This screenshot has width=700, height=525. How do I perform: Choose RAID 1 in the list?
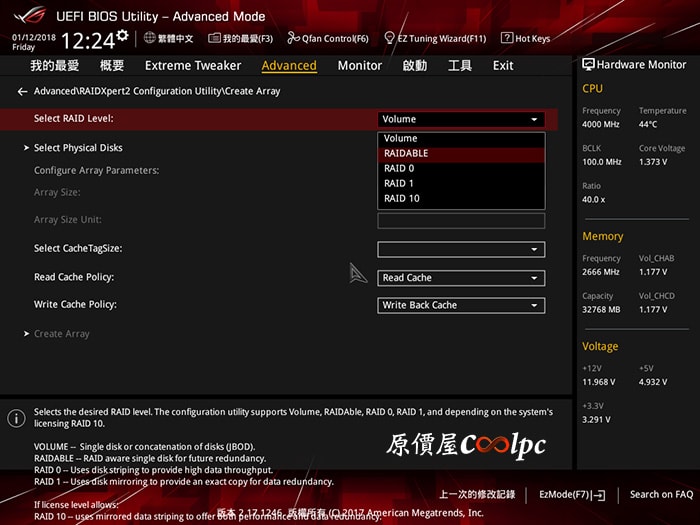point(461,183)
